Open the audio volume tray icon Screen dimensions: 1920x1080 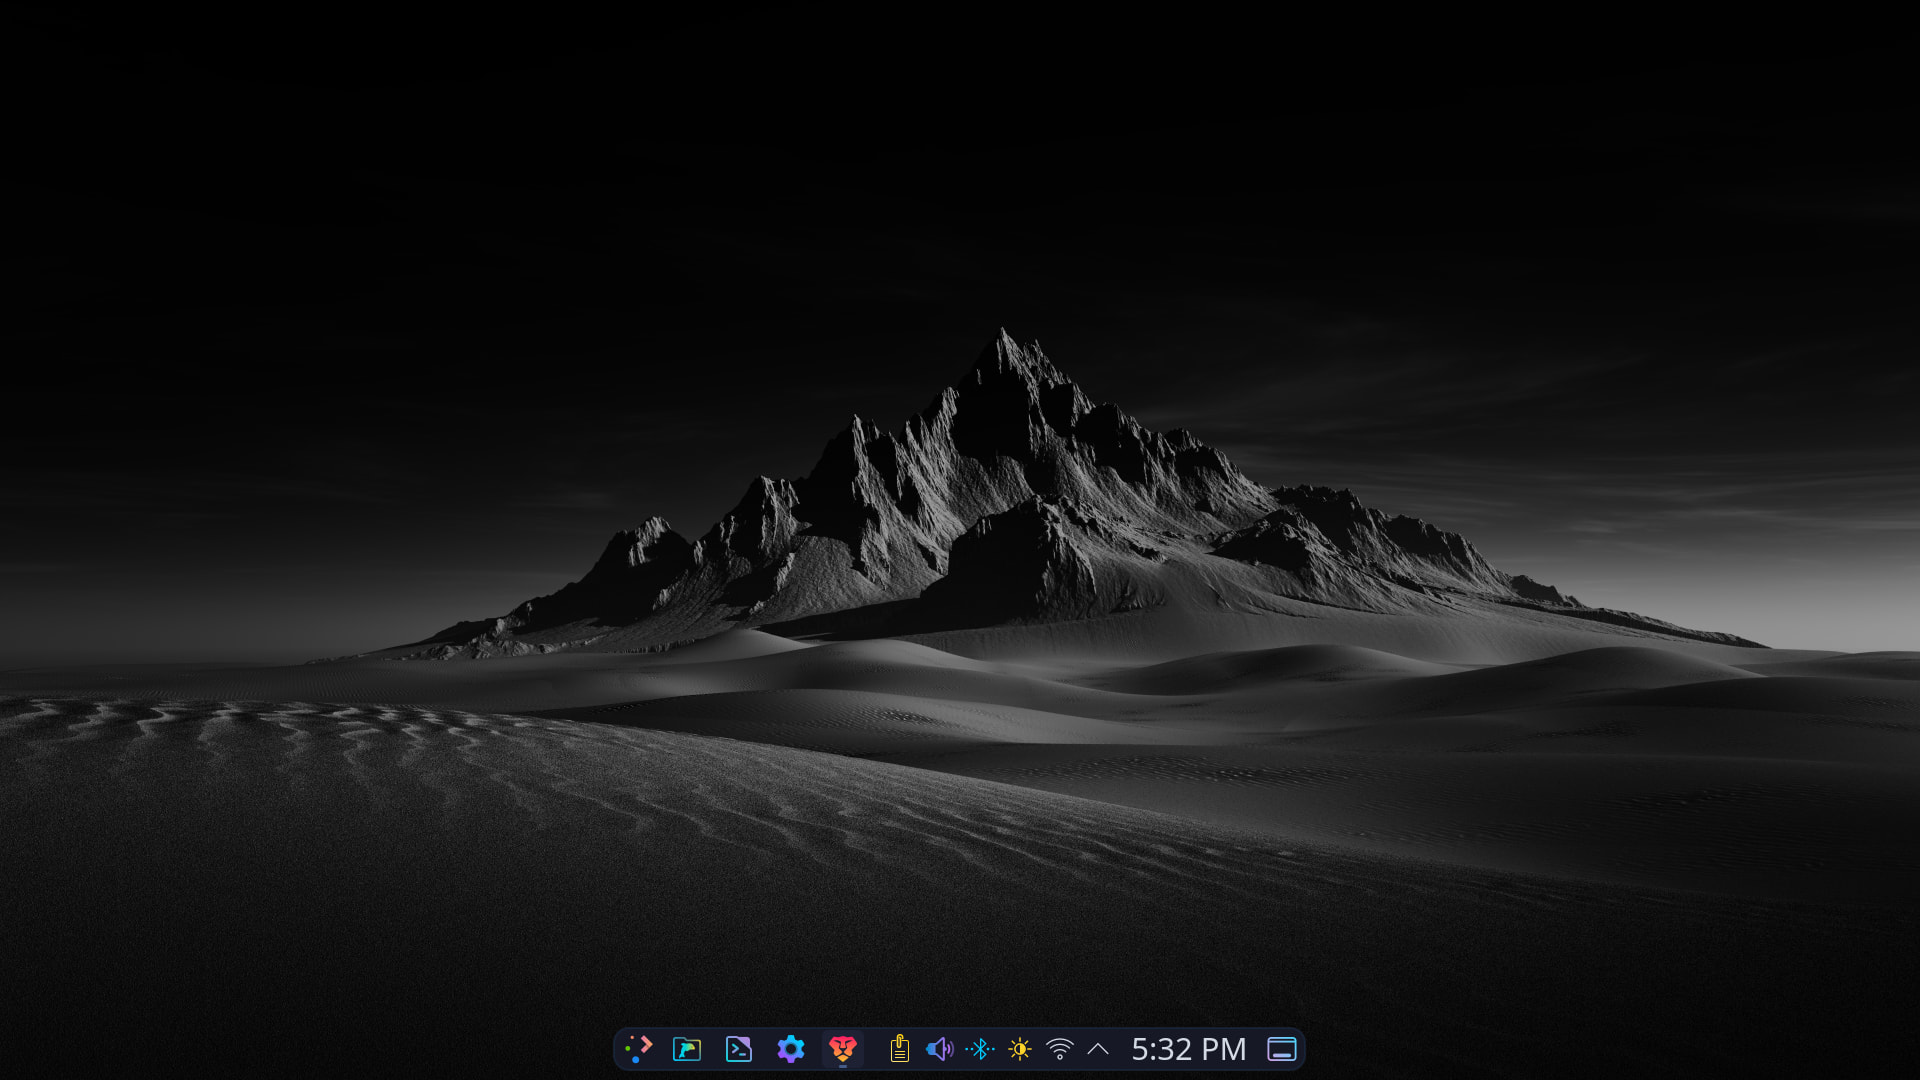[x=939, y=1049]
